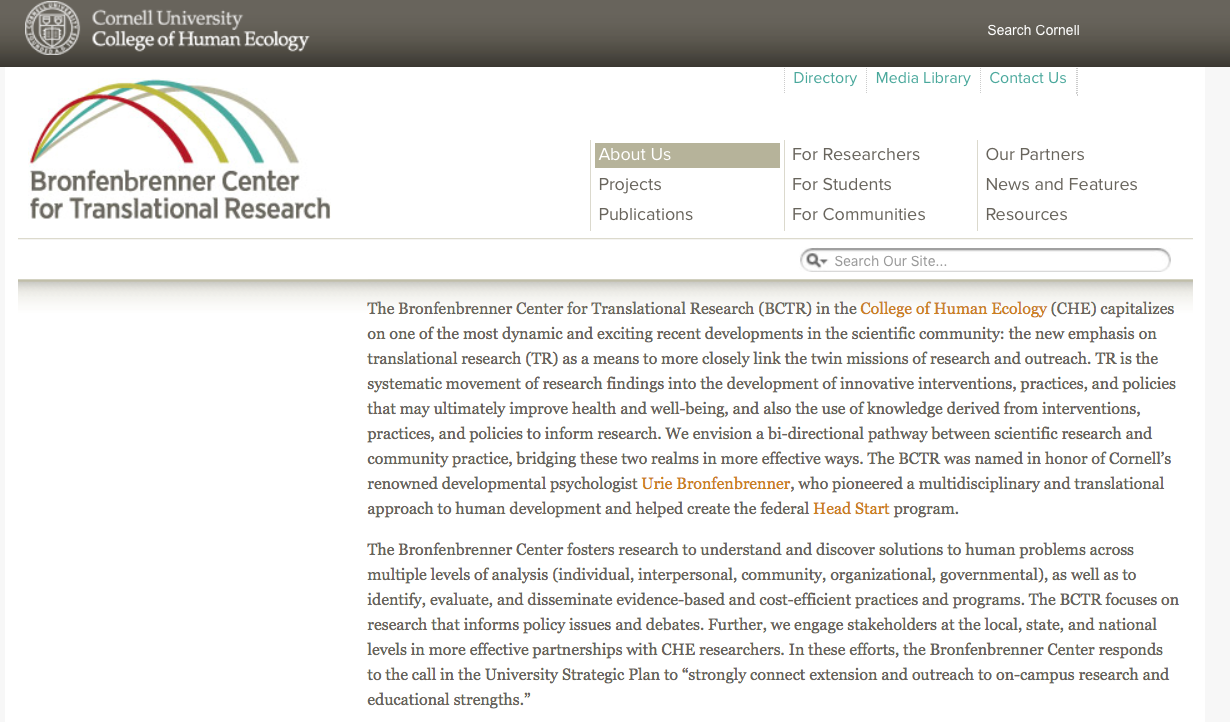Open the Directory link
1230x722 pixels.
[x=824, y=78]
